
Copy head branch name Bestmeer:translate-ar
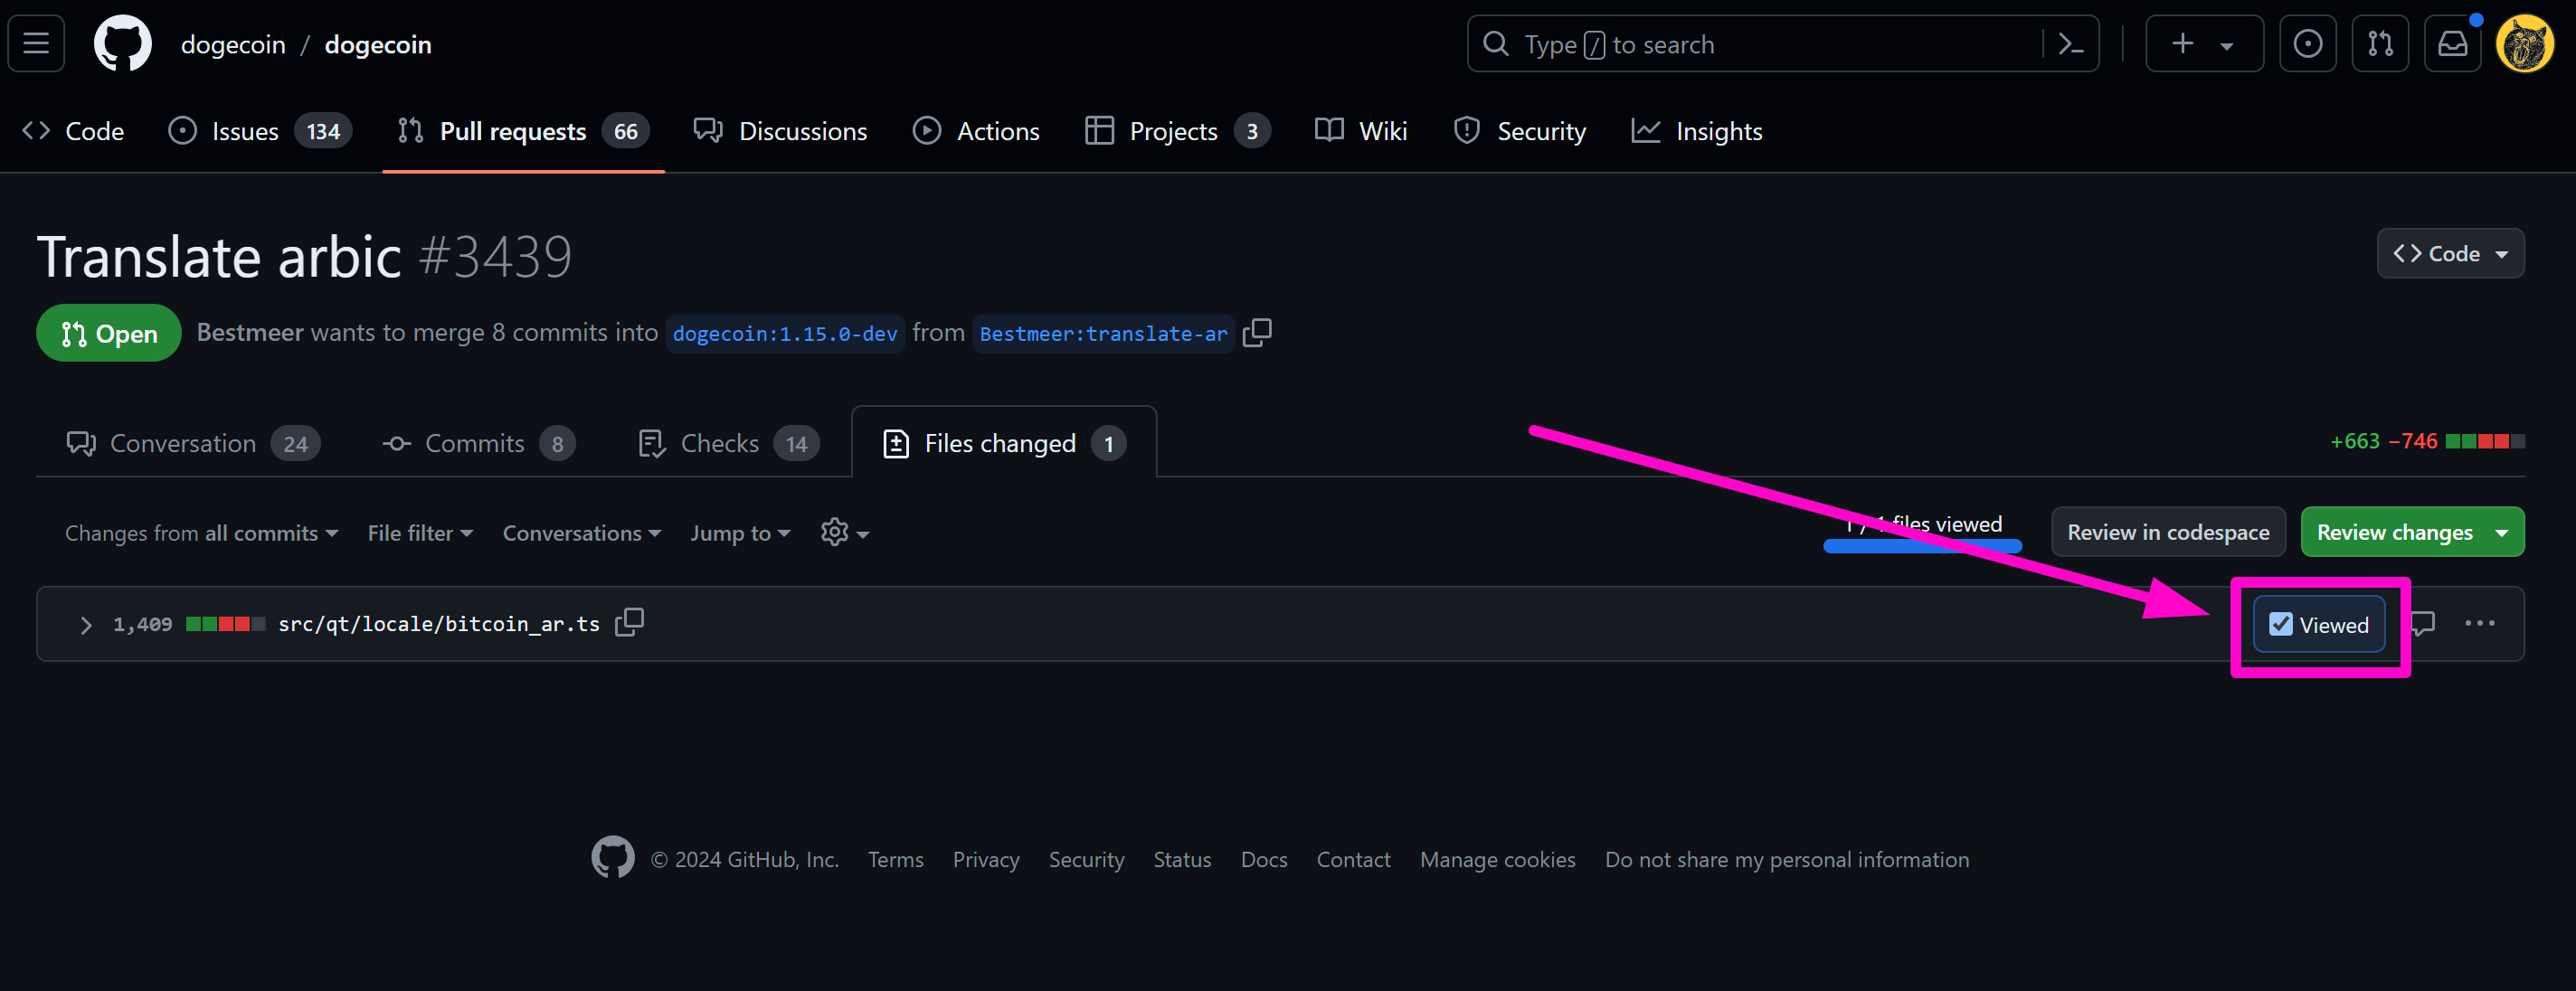point(1256,332)
